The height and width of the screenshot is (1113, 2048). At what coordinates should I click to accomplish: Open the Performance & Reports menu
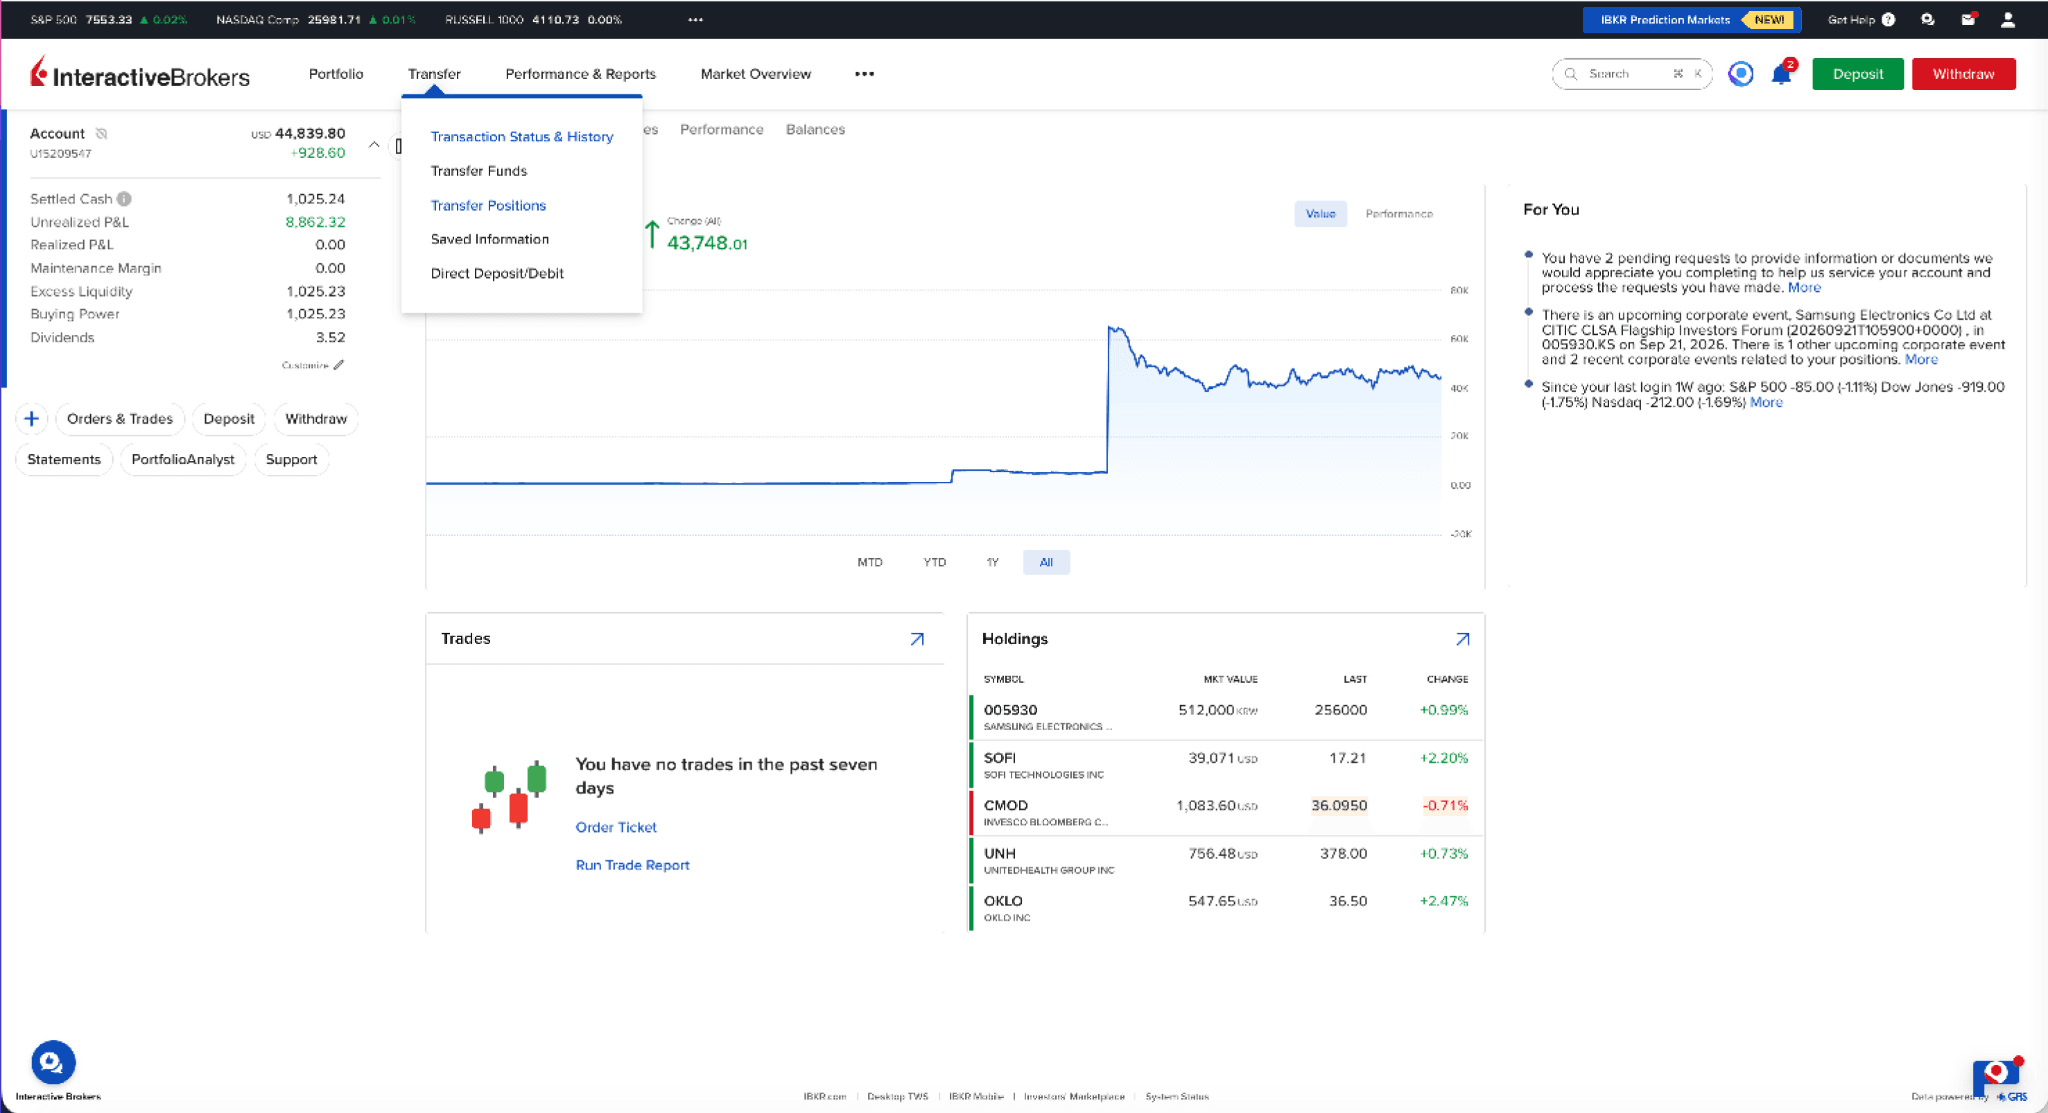pos(581,74)
